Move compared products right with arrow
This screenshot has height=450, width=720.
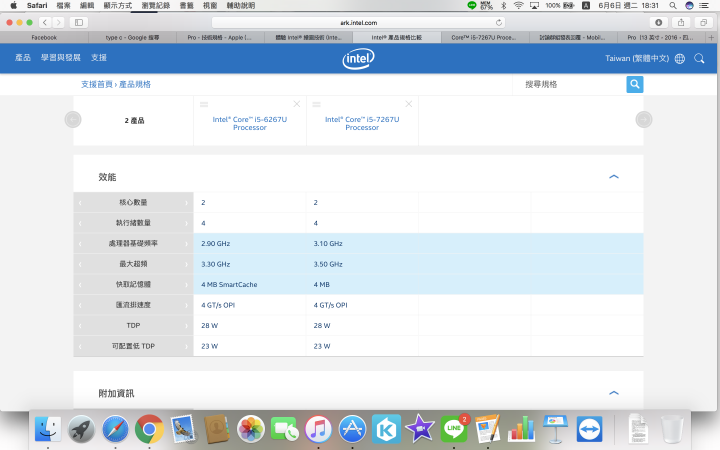[644, 119]
